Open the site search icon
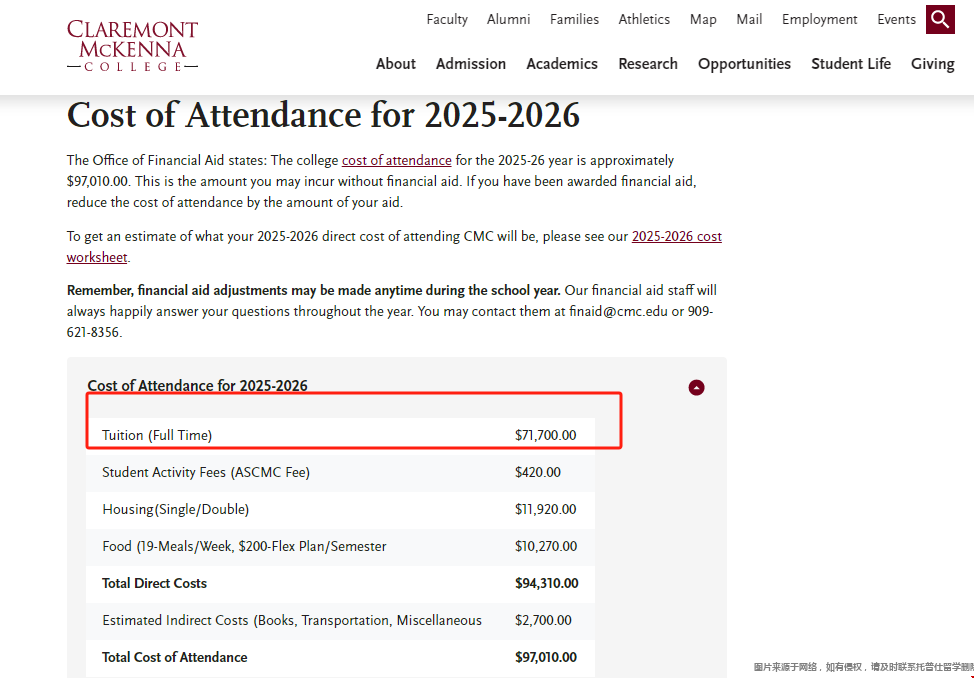 point(940,19)
